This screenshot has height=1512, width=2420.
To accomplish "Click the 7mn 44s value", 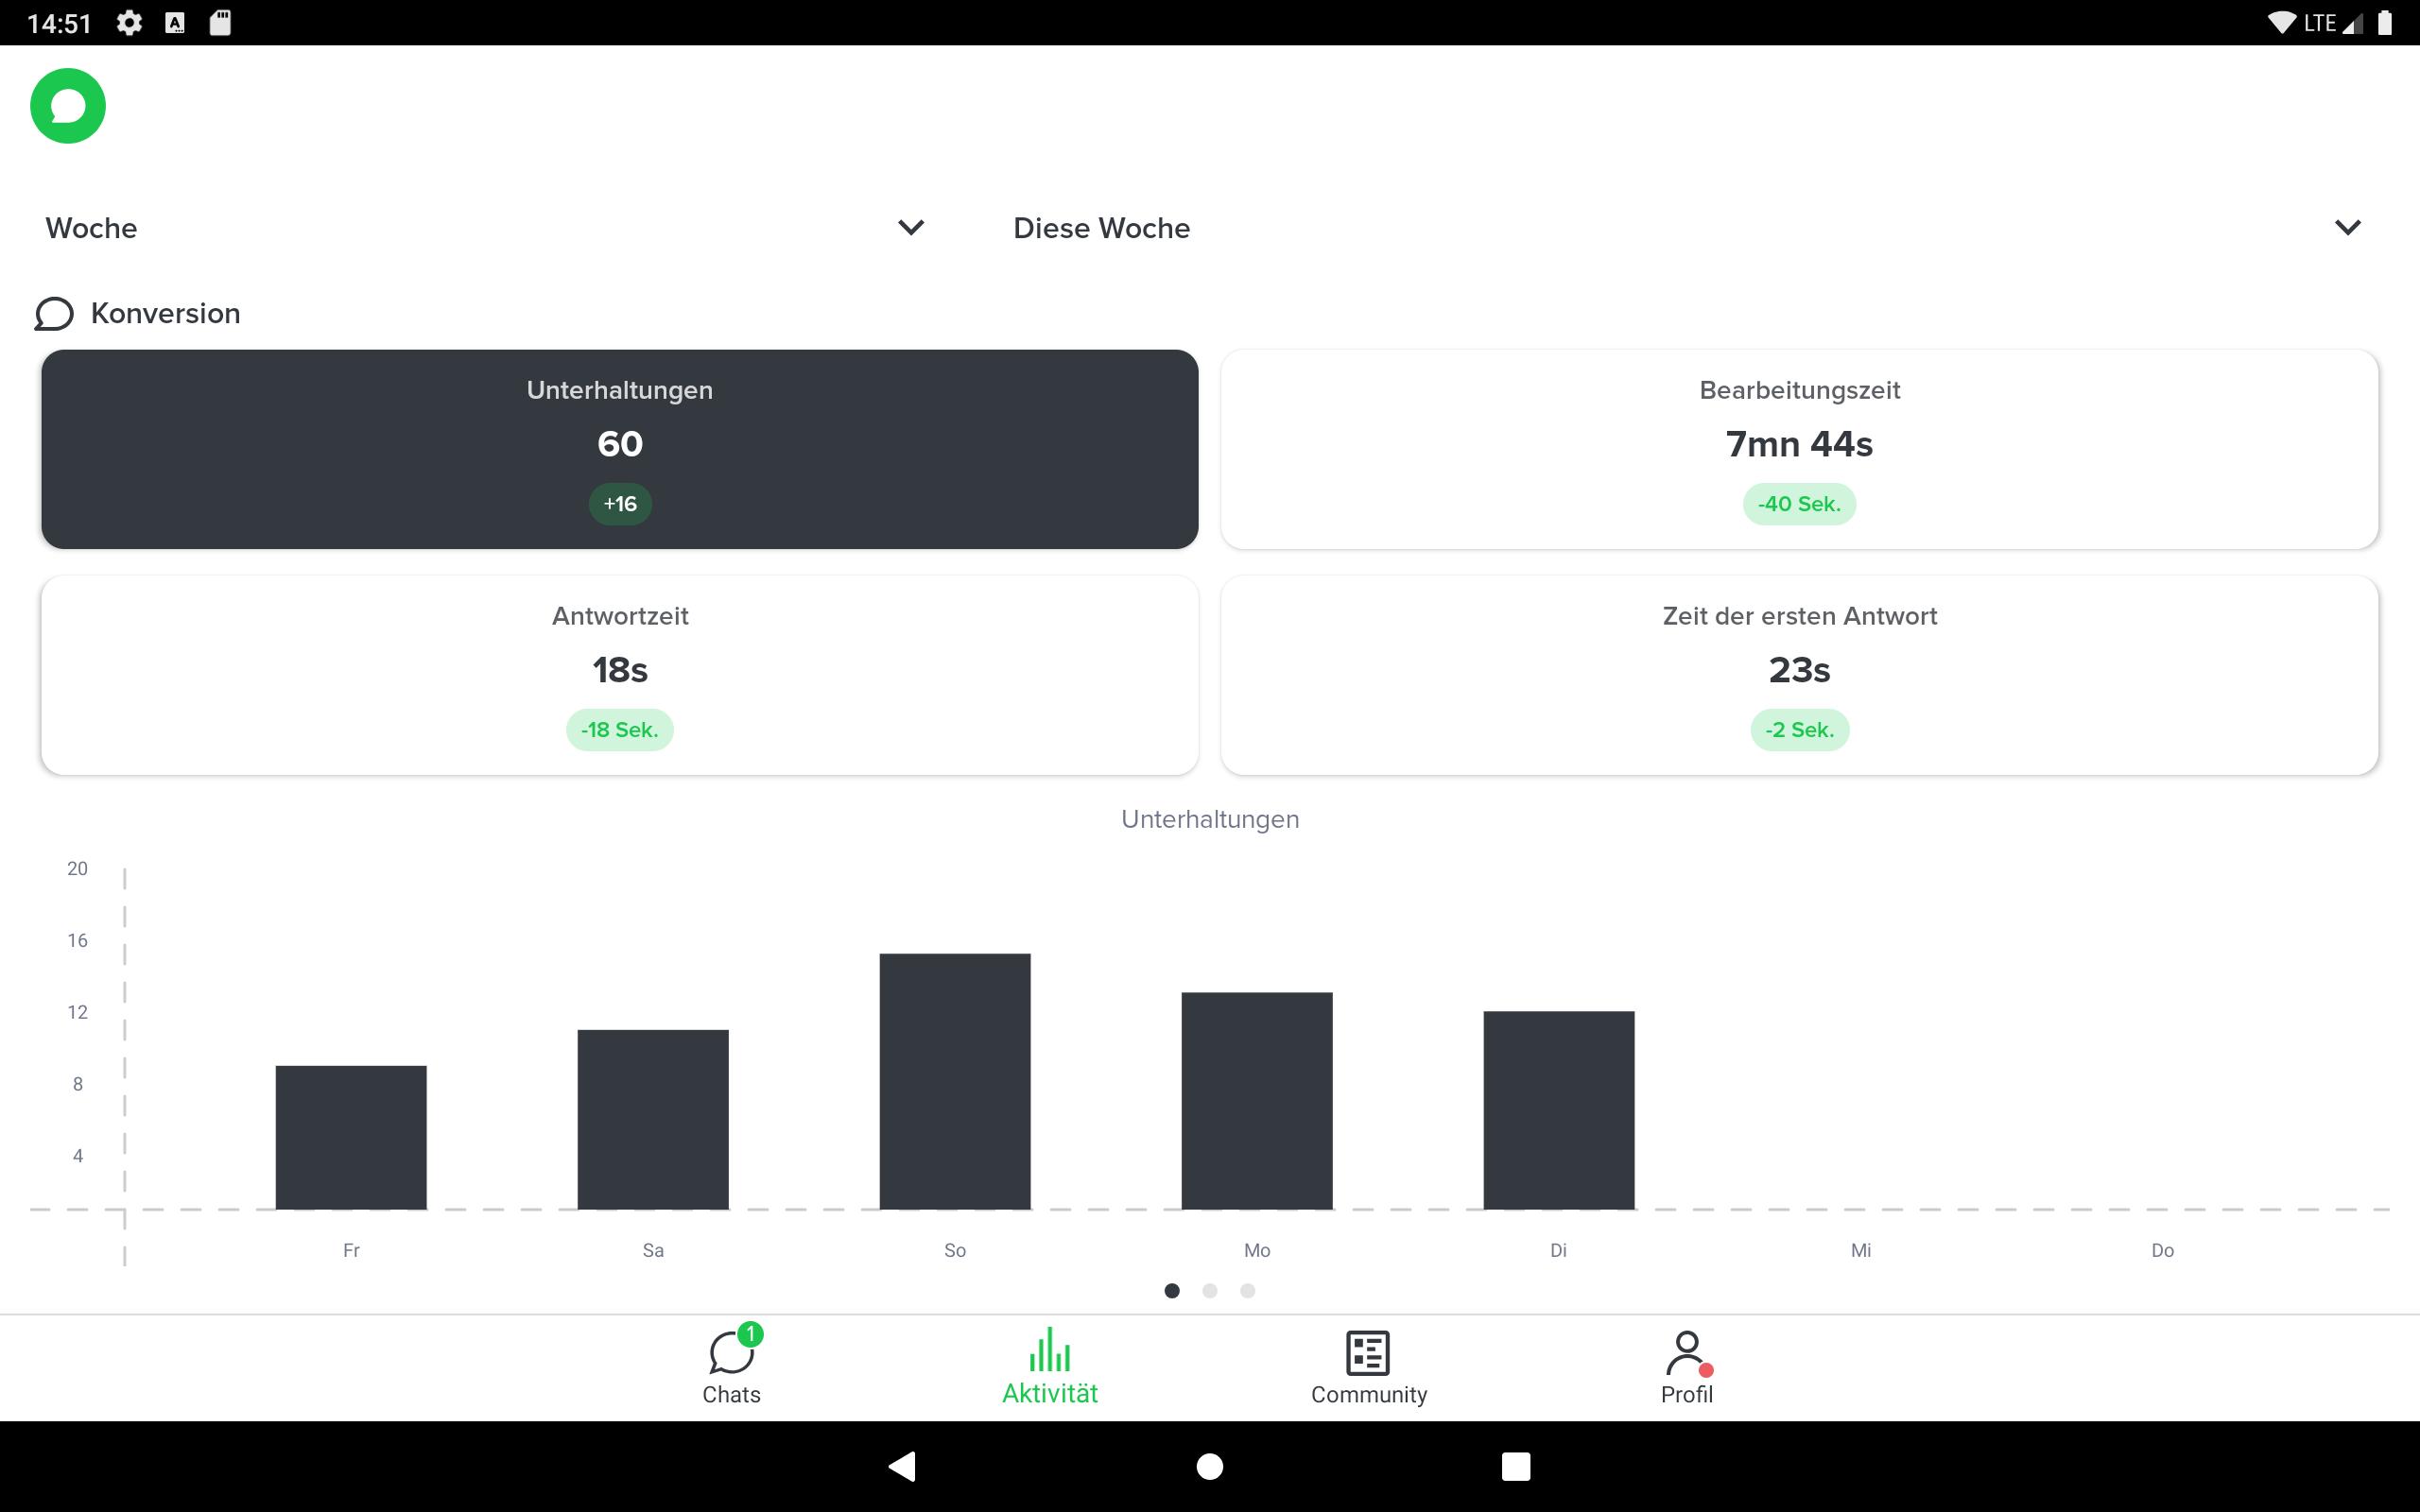I will pyautogui.click(x=1799, y=444).
